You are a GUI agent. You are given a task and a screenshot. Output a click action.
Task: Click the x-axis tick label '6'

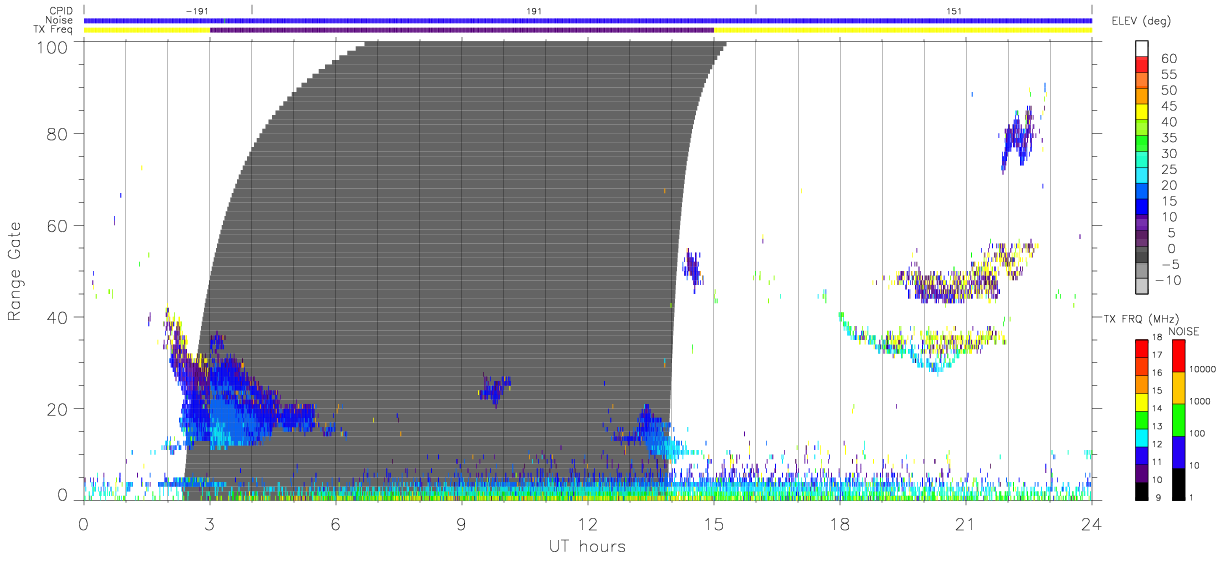tap(335, 523)
